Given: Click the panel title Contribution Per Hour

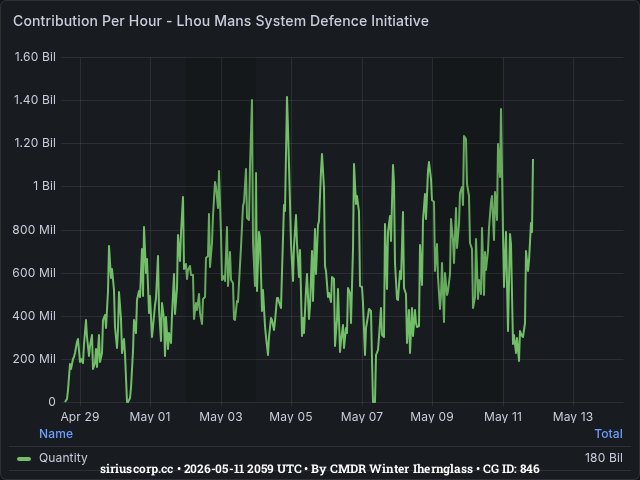Looking at the screenshot, I should click(x=221, y=21).
